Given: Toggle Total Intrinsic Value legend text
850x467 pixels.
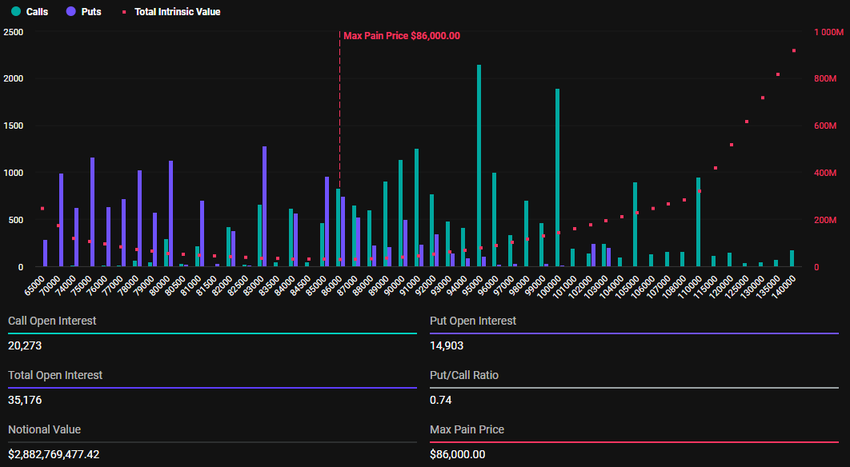Looking at the screenshot, I should [x=177, y=12].
